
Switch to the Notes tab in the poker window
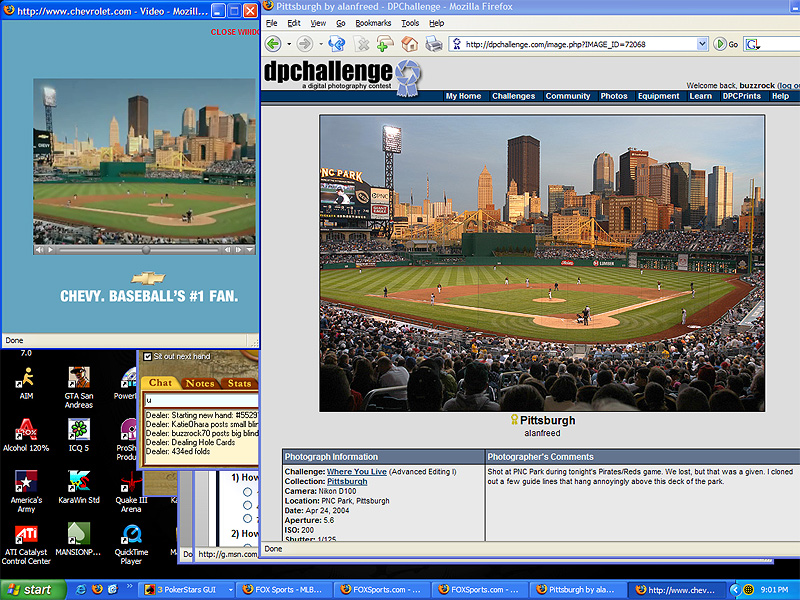point(200,383)
